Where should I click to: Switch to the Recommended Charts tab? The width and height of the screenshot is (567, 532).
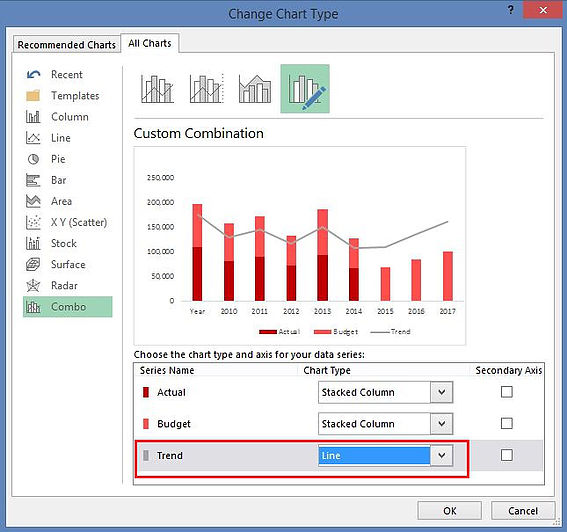(x=67, y=44)
